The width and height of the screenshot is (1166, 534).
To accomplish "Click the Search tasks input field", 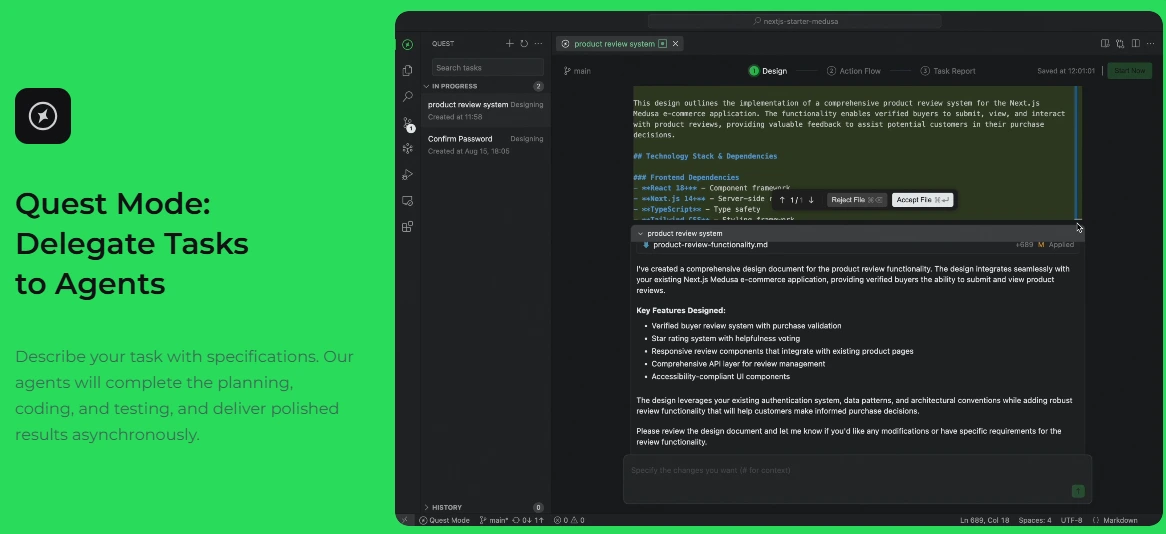I will (x=487, y=68).
